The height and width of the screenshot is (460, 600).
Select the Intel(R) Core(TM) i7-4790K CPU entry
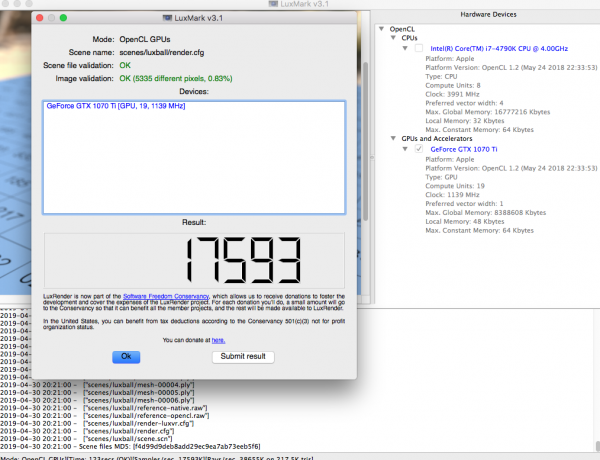[499, 49]
